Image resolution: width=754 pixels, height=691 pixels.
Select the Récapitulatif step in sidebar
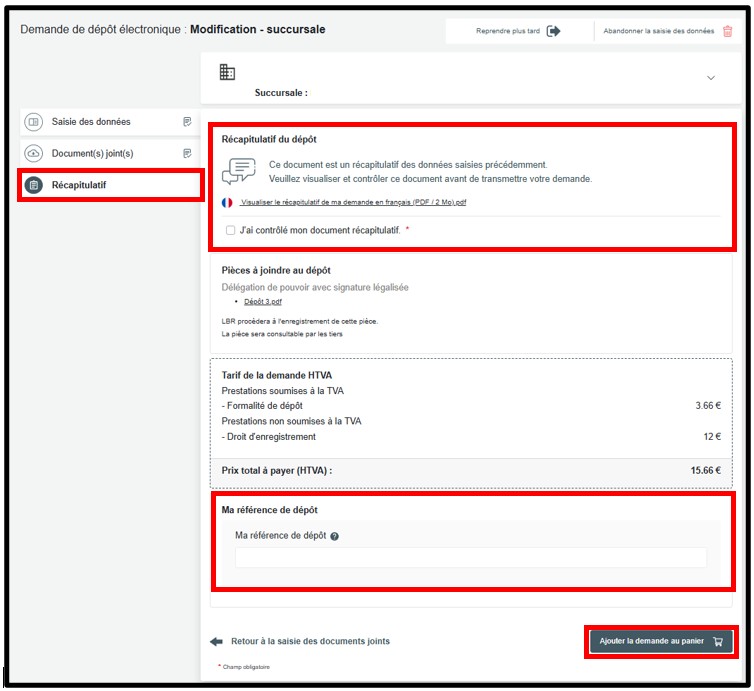pos(80,185)
